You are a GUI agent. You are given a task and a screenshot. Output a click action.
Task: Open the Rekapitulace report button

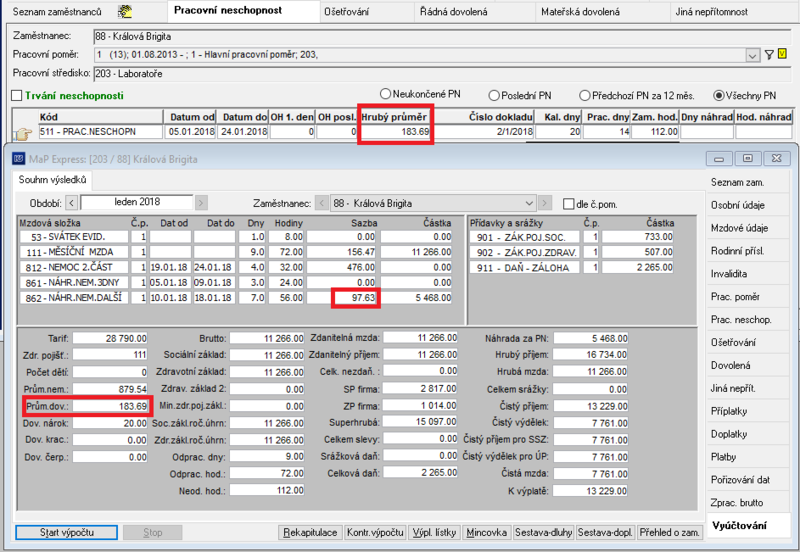click(311, 532)
